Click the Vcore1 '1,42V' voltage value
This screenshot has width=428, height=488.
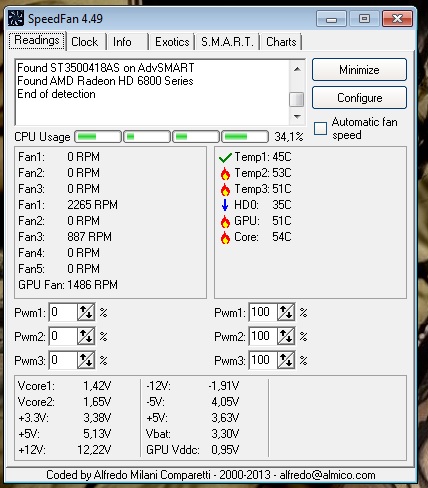tap(97, 386)
